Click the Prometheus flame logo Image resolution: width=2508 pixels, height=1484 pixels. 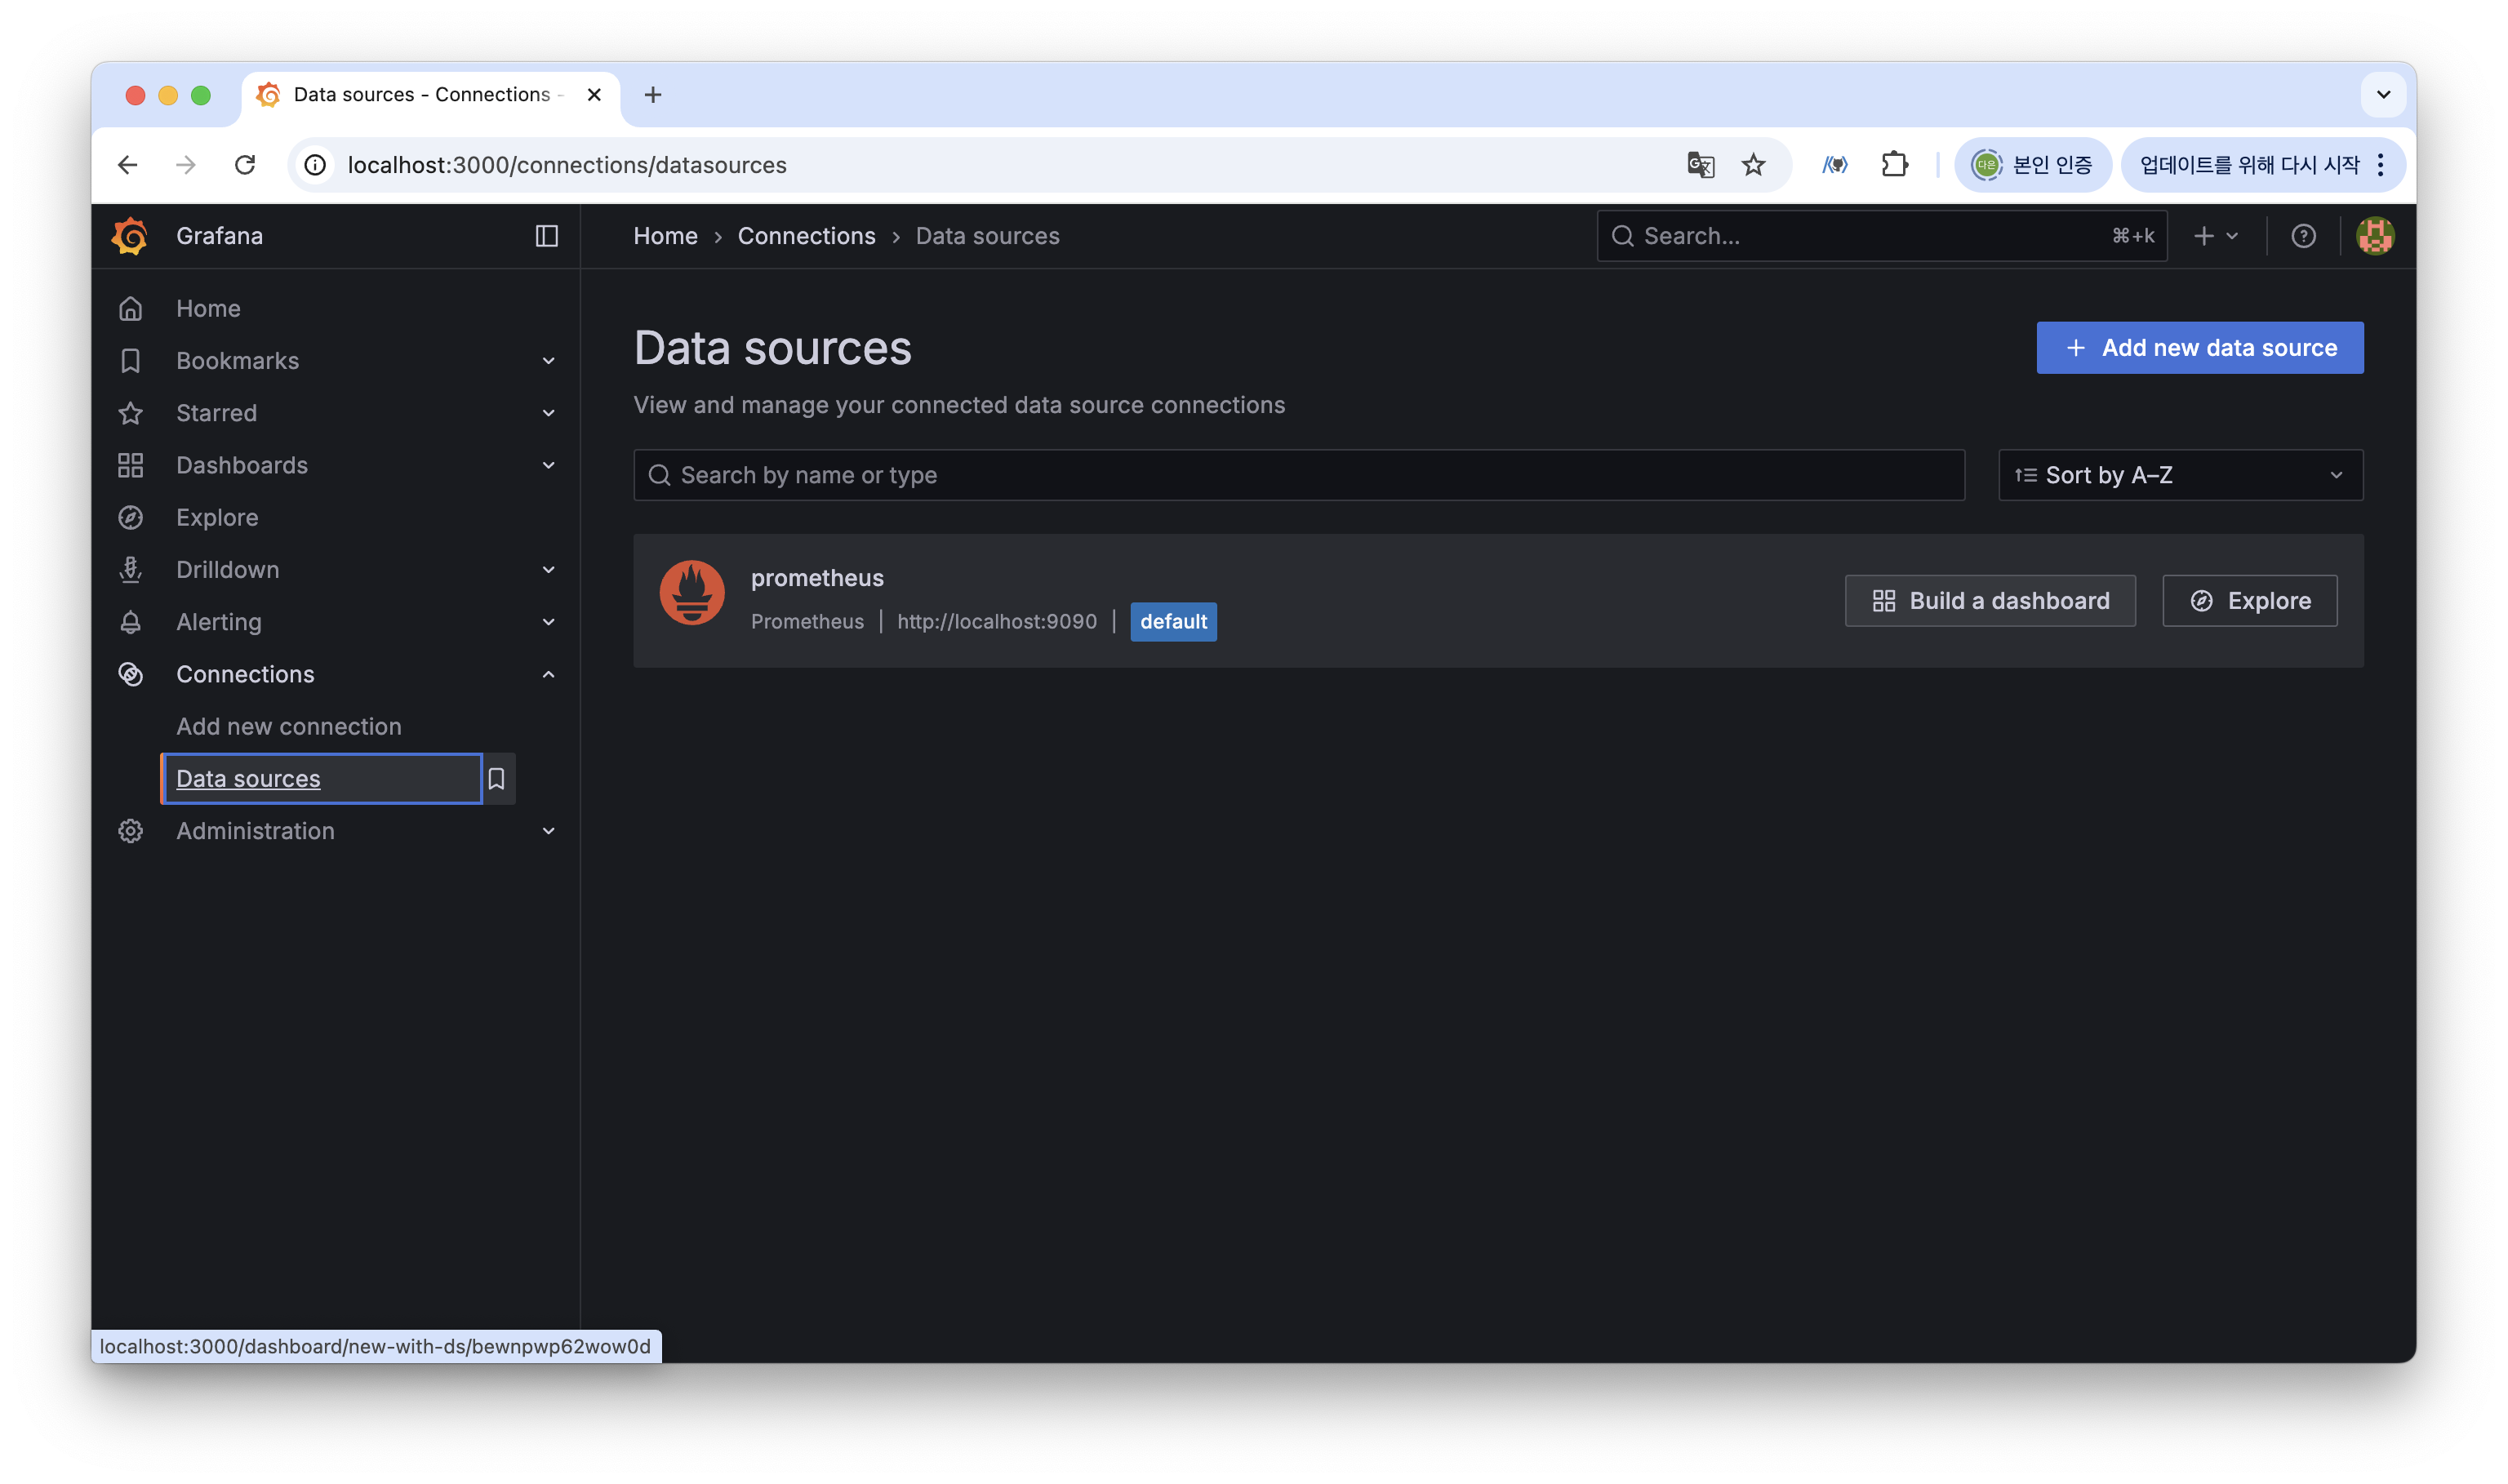click(x=692, y=593)
